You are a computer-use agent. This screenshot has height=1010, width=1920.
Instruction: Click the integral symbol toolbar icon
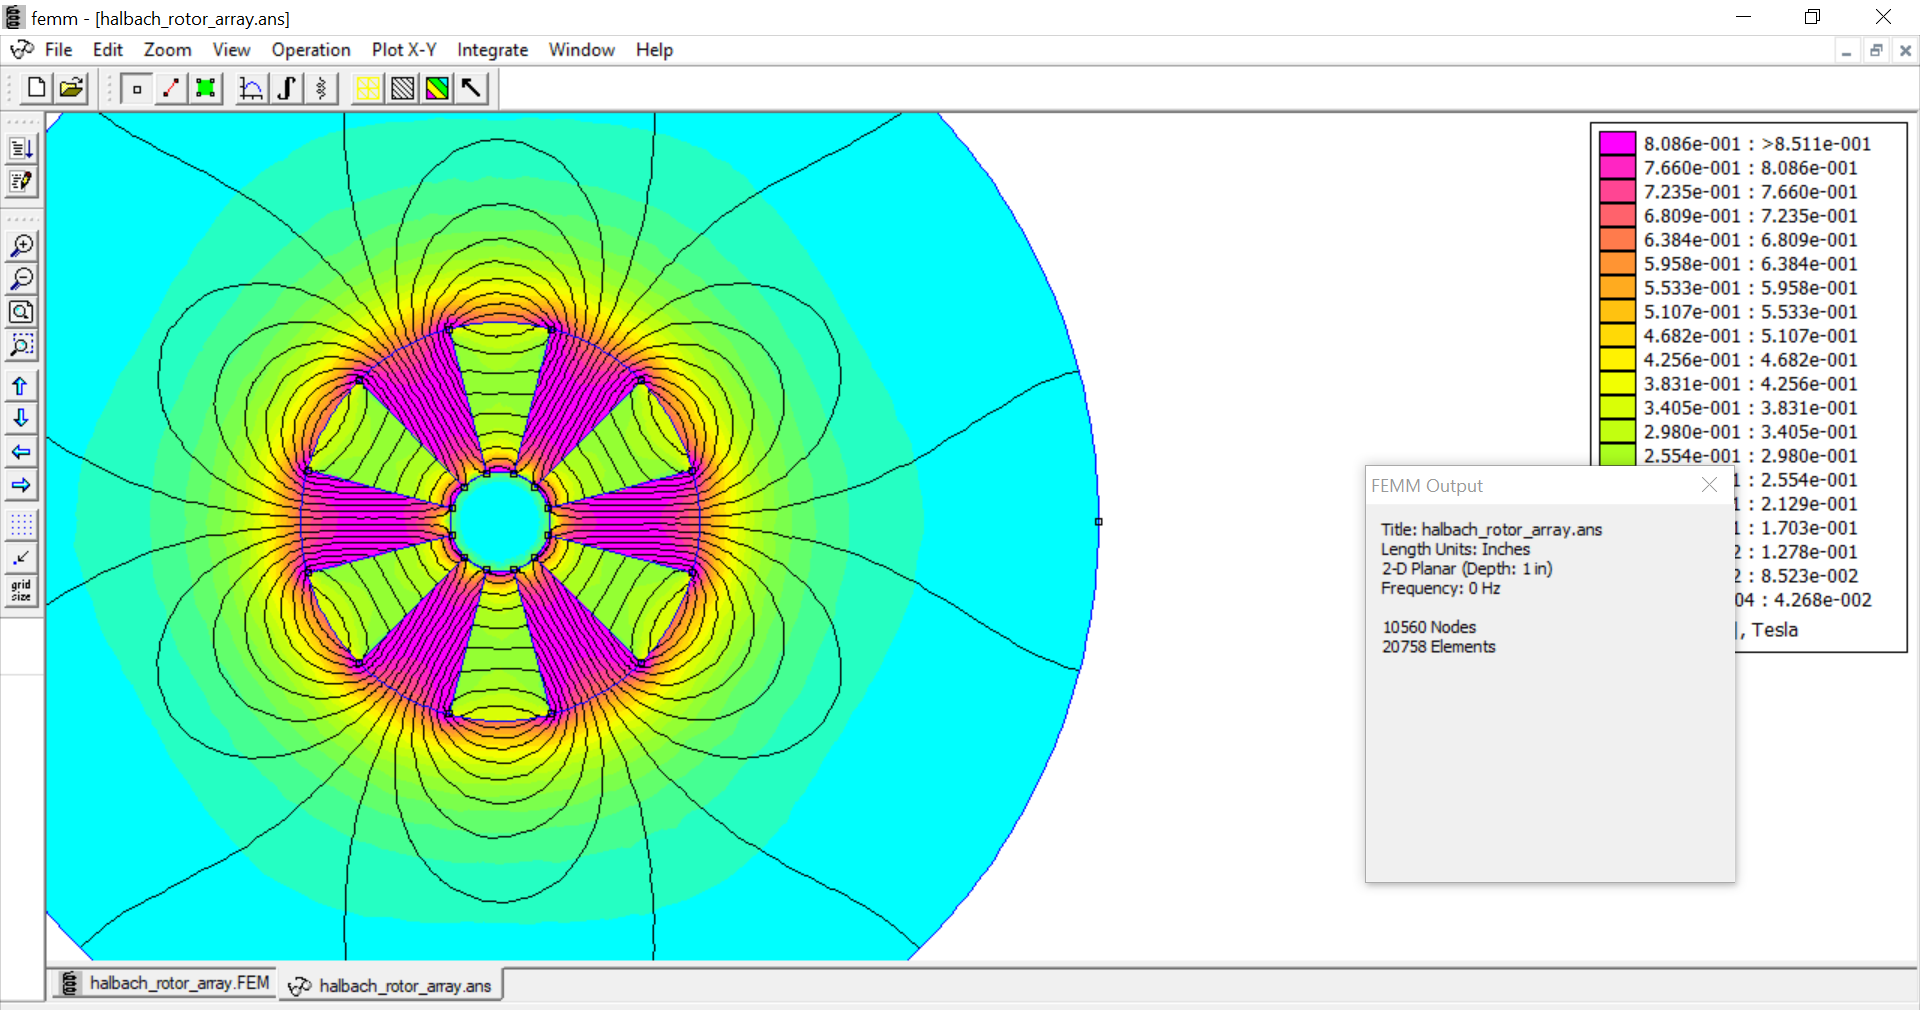pos(286,88)
